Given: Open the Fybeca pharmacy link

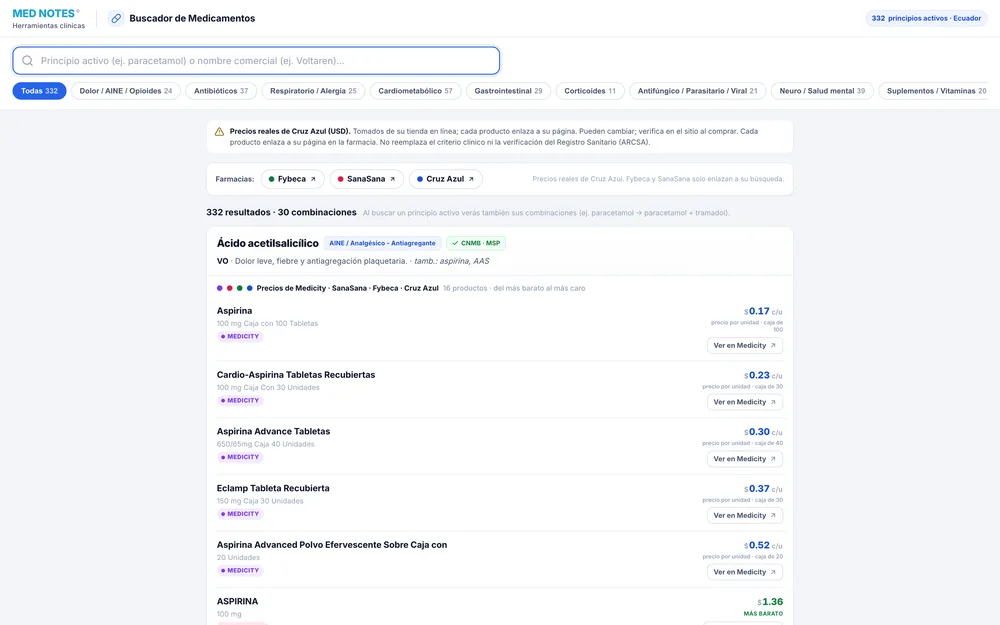Looking at the screenshot, I should [x=292, y=179].
